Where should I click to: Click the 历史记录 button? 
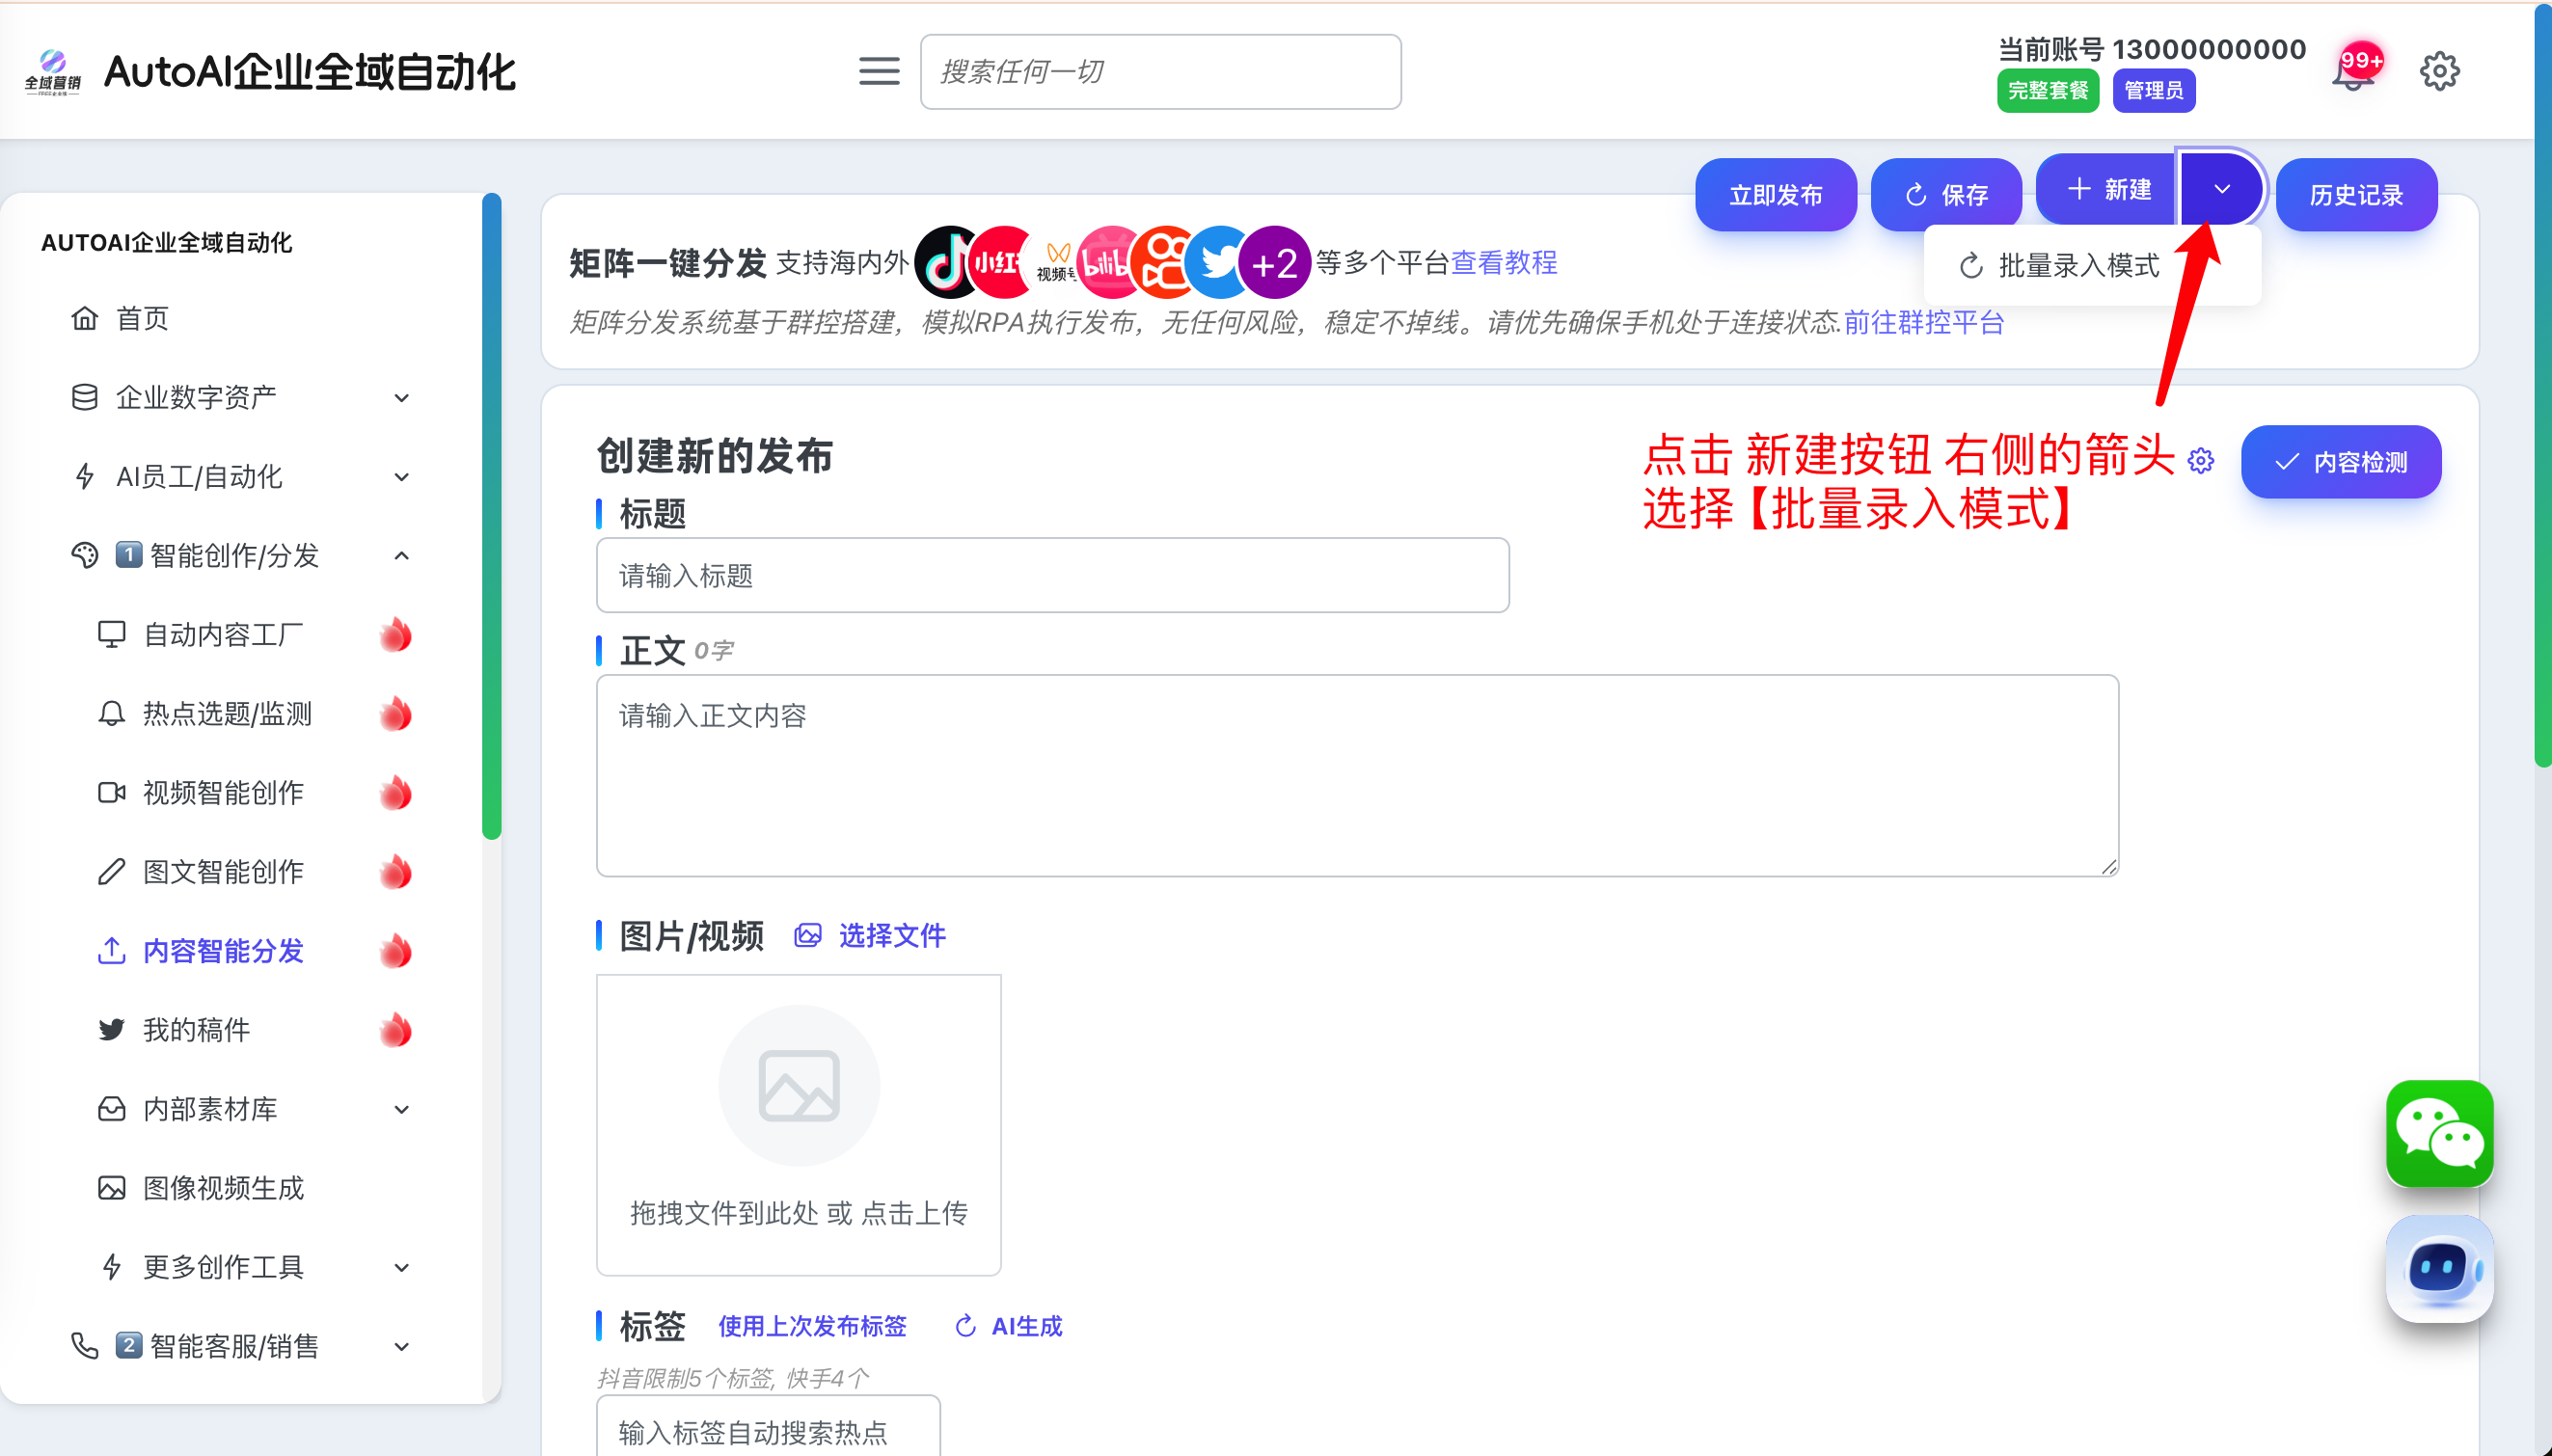2355,195
